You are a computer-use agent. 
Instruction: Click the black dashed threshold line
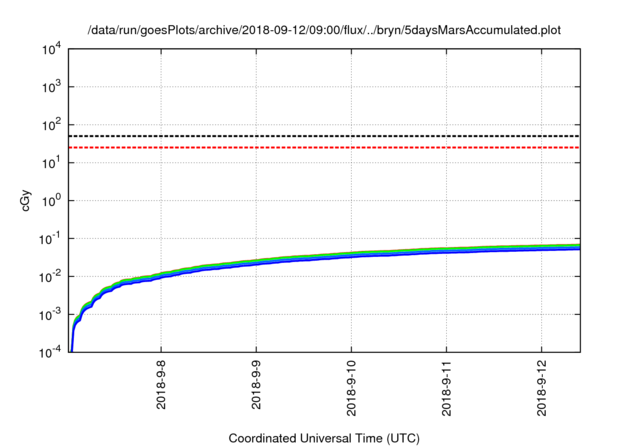tap(324, 136)
